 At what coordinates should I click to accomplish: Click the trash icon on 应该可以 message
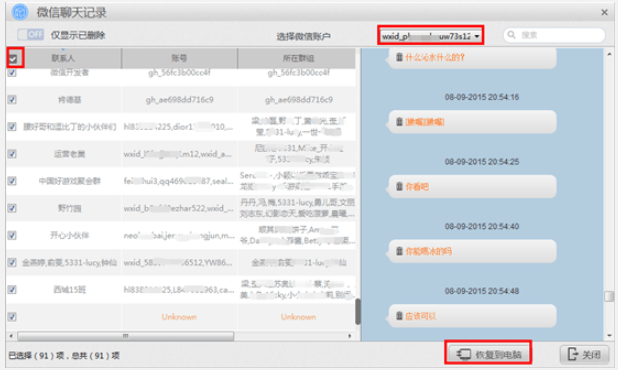399,316
